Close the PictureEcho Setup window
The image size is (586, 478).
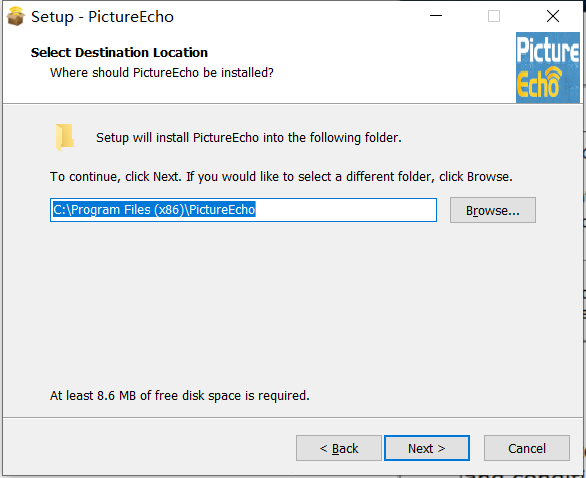tap(553, 16)
